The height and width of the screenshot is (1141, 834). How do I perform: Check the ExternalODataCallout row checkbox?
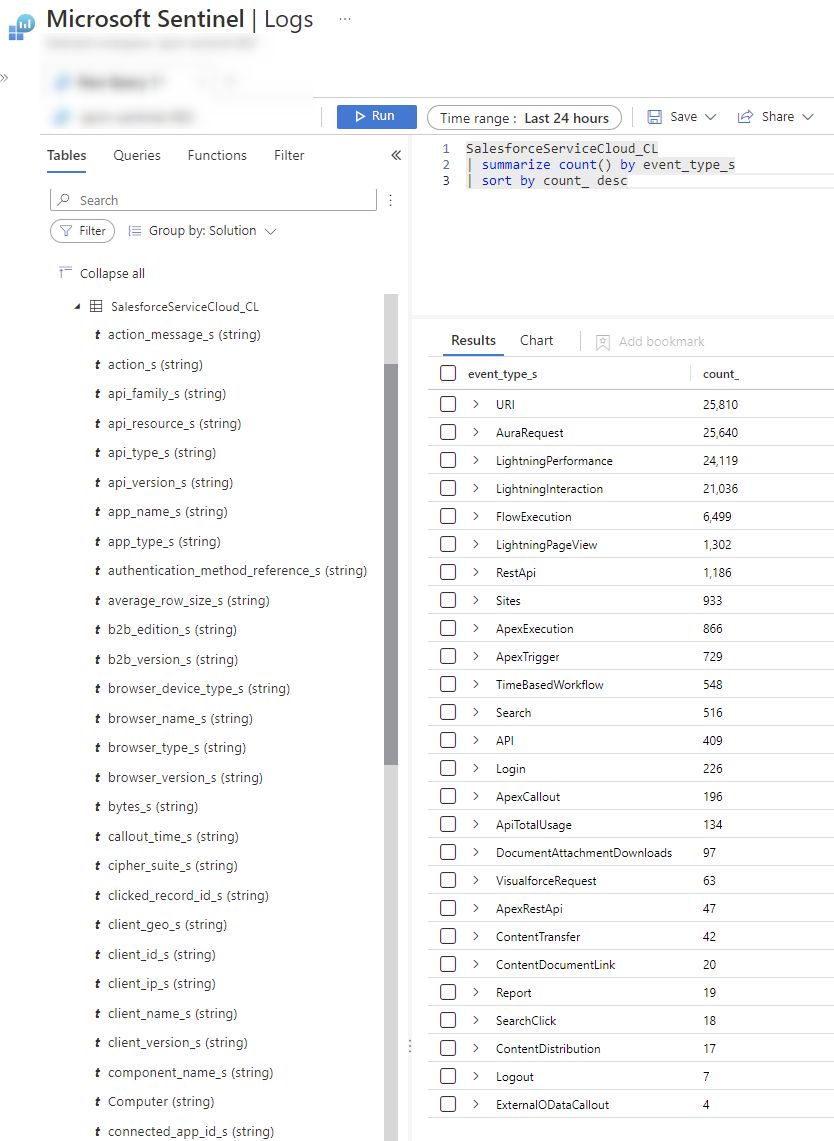448,1104
